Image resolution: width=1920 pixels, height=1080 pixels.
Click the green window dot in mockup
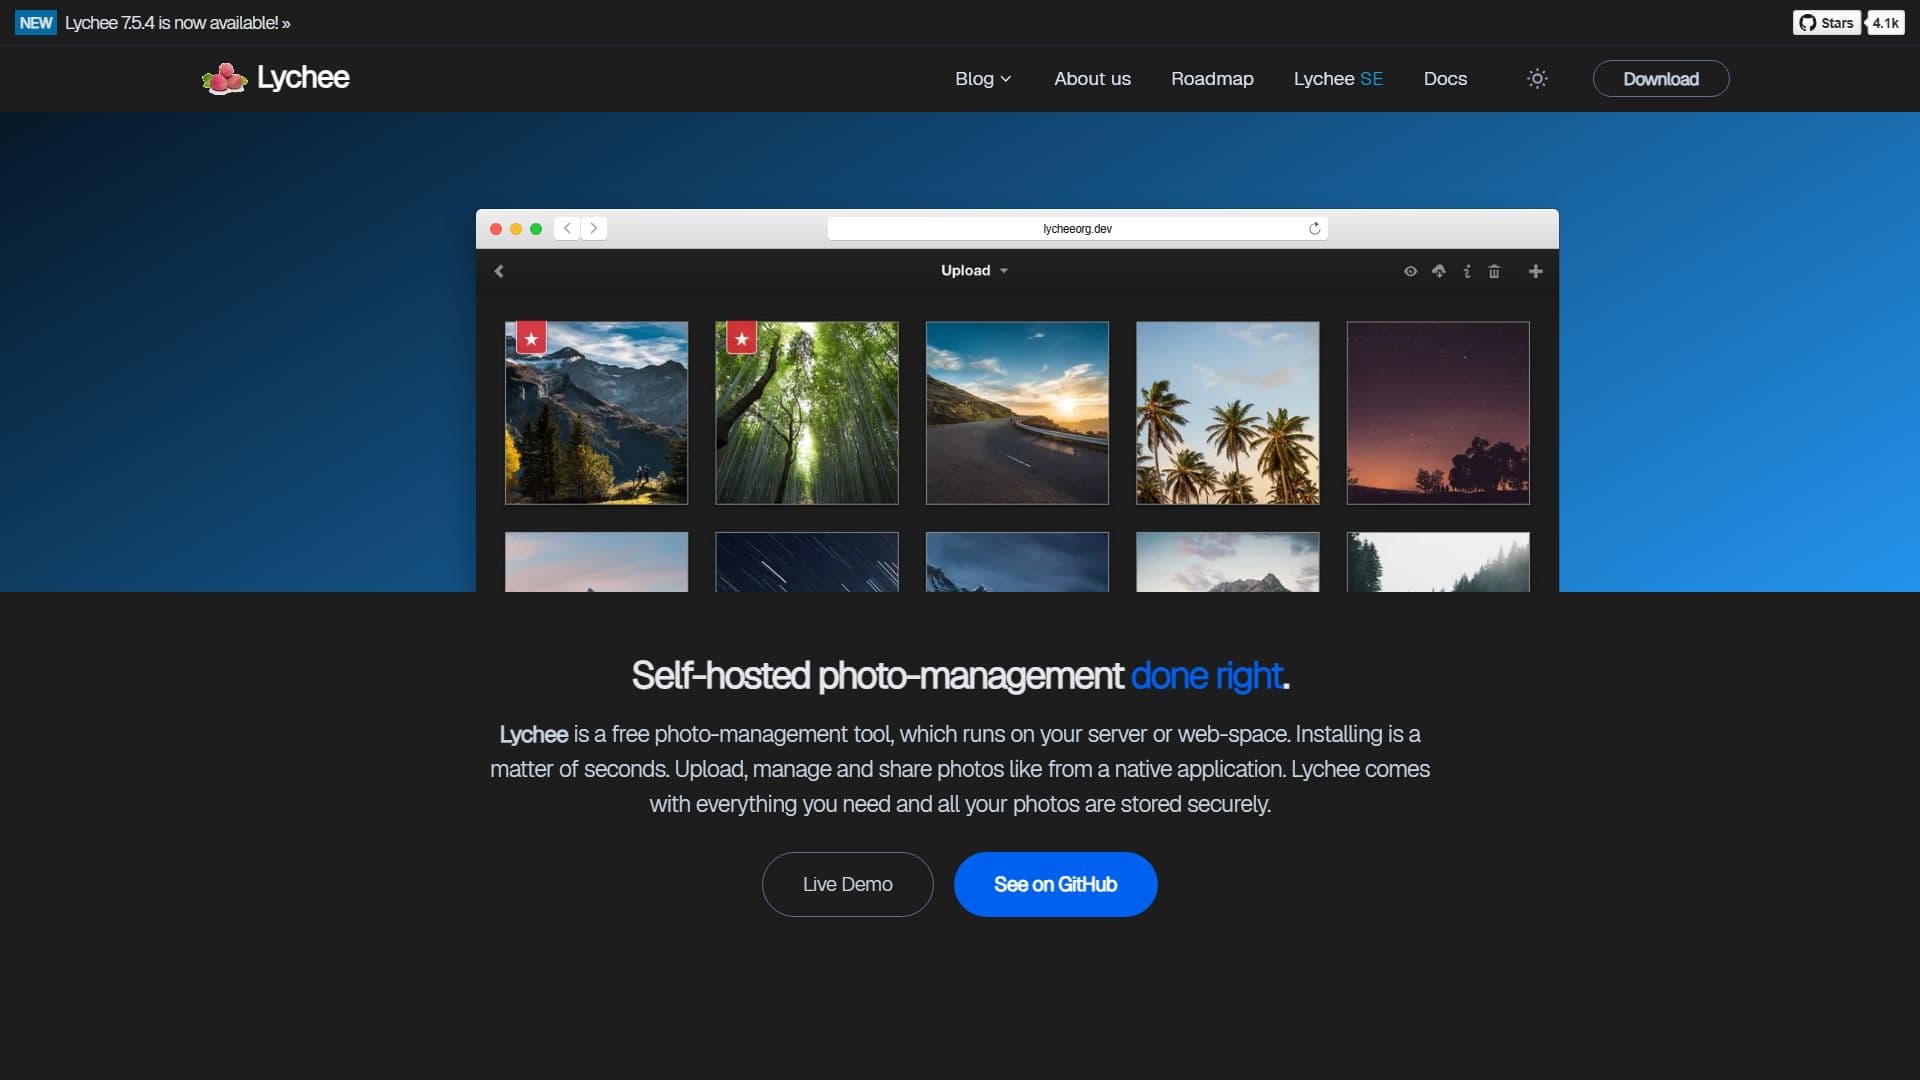(536, 229)
